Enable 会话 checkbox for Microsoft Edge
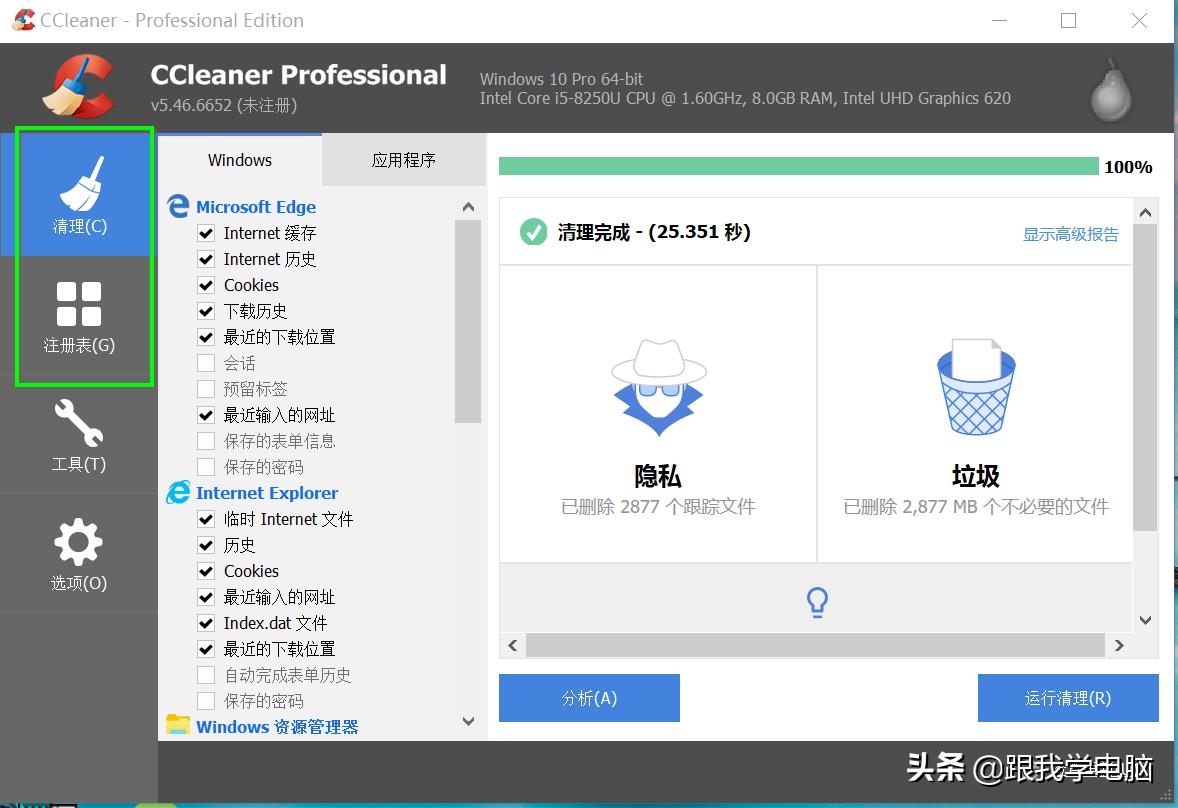 pos(206,363)
